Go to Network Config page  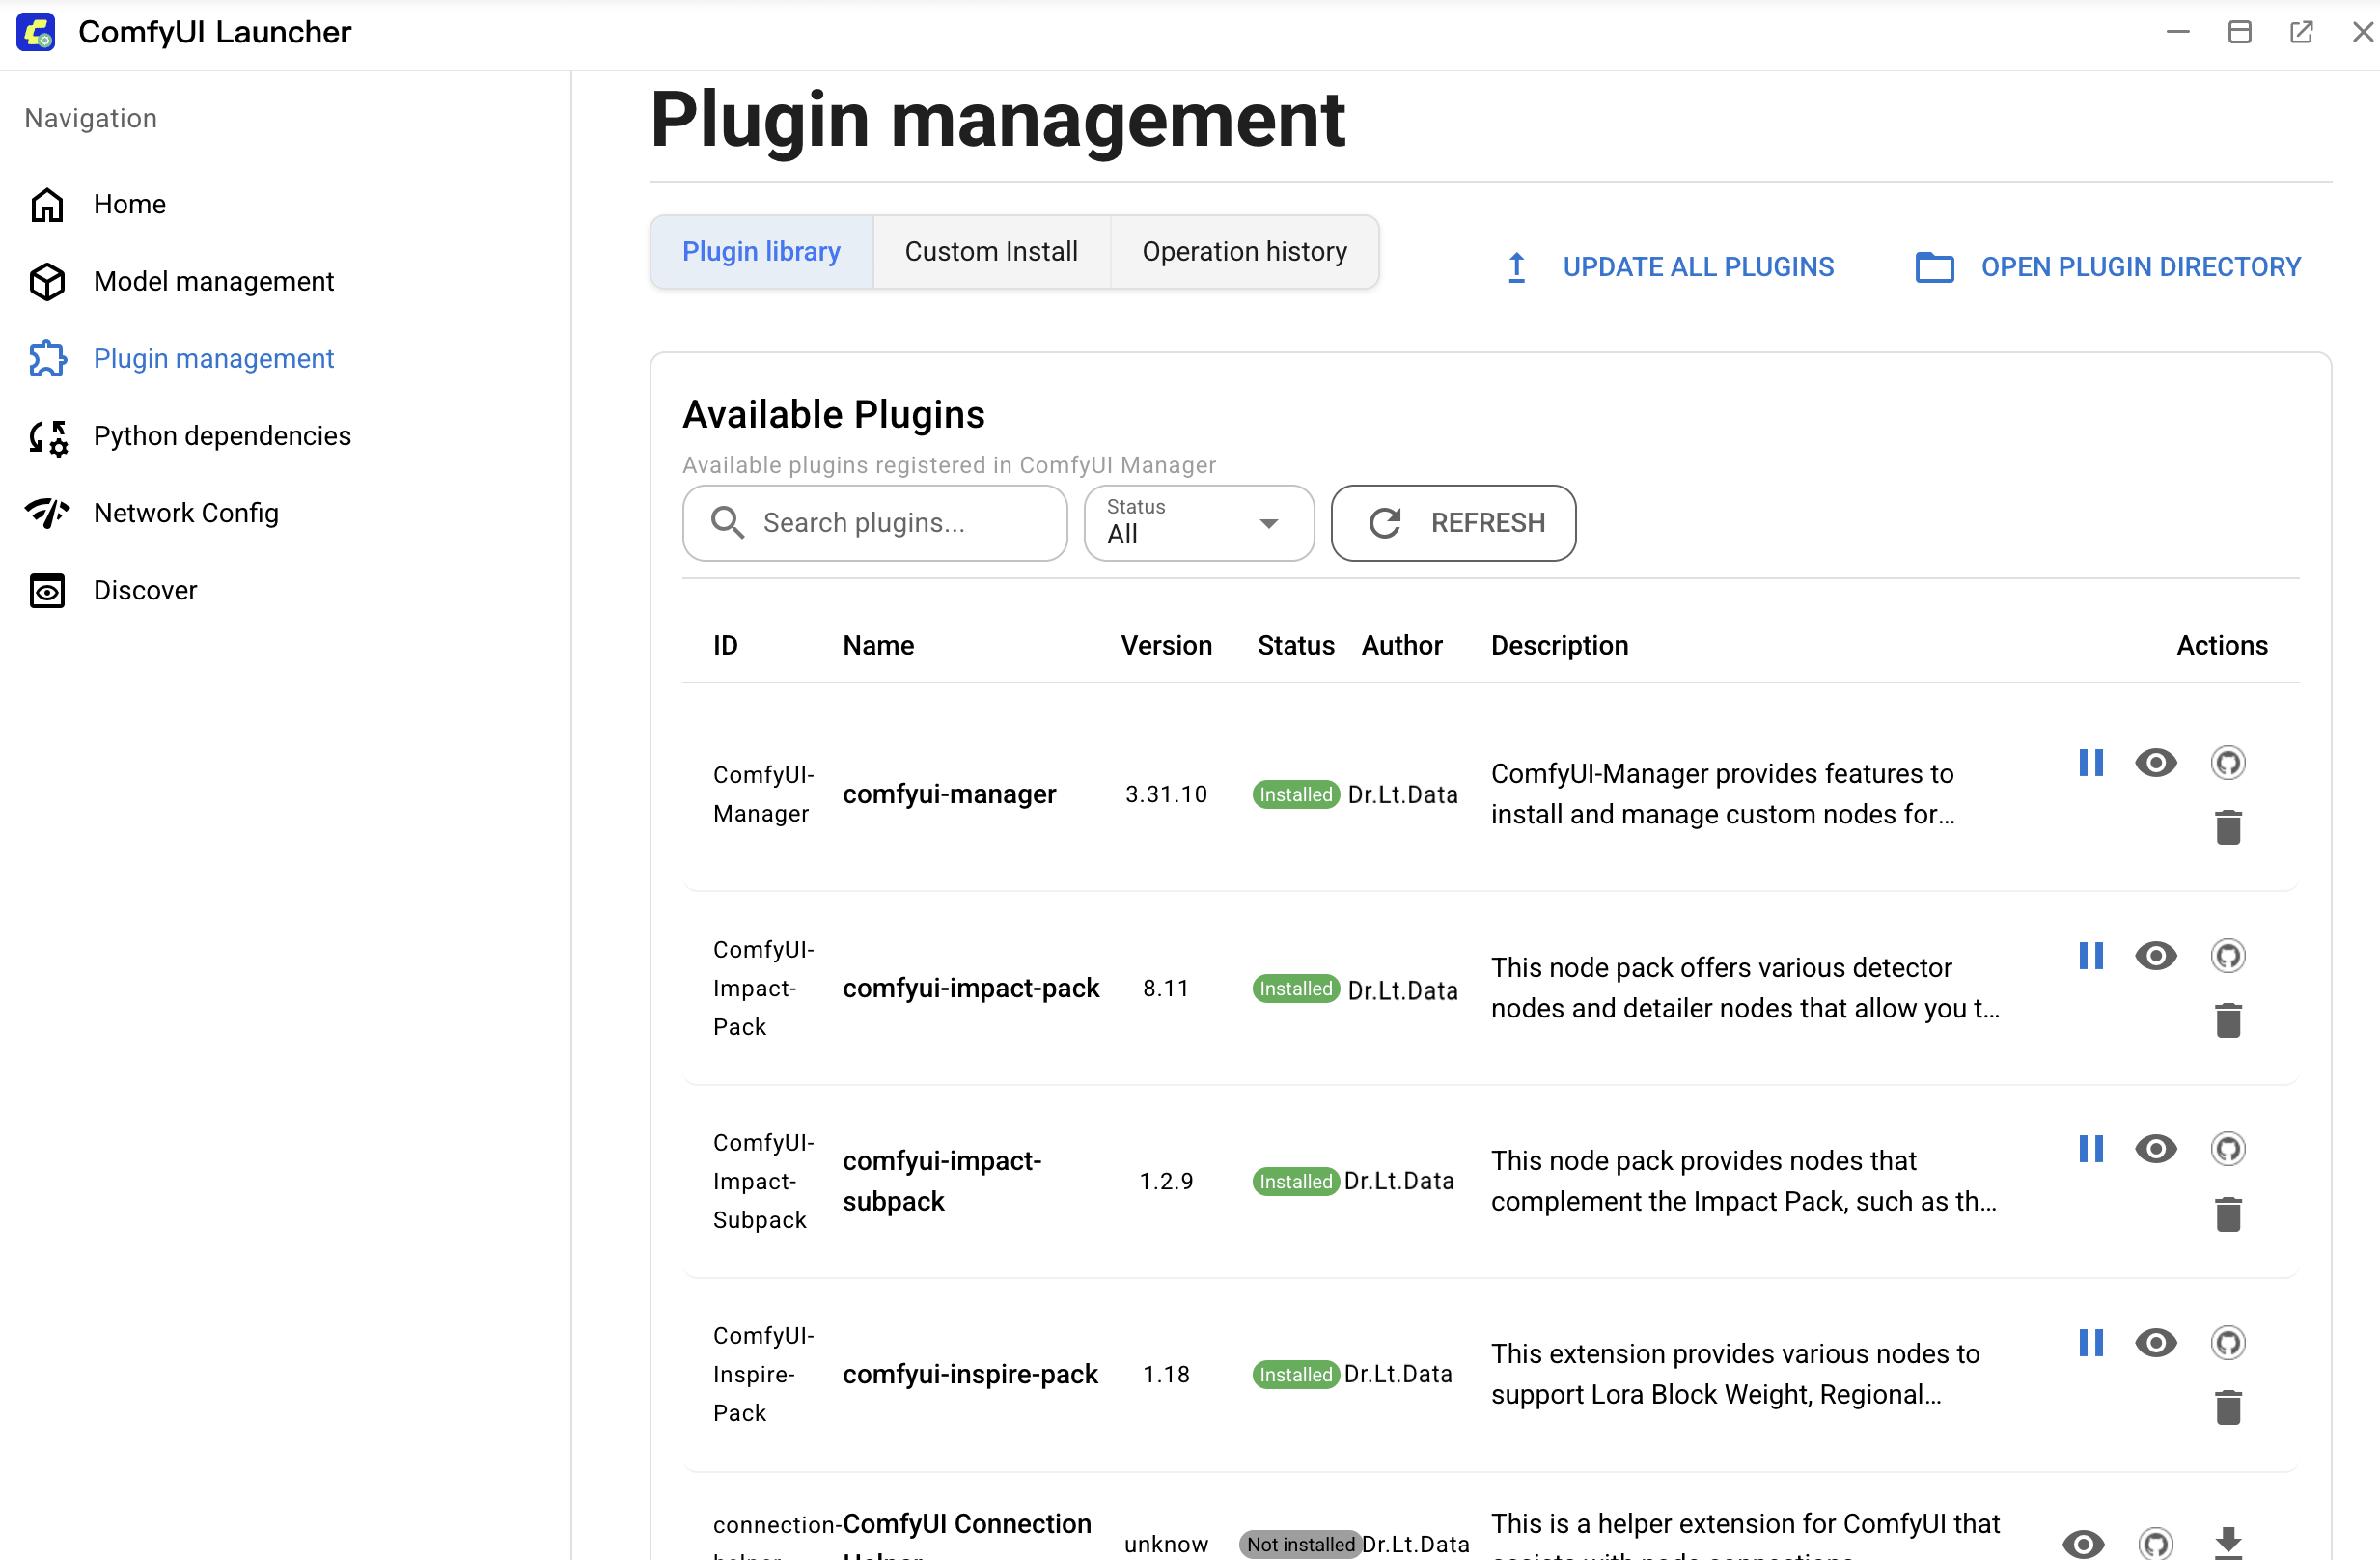click(186, 513)
